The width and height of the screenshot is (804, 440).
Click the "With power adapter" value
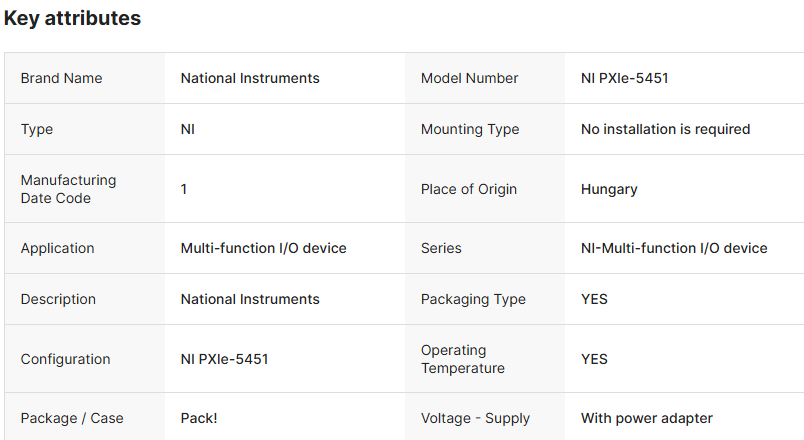[647, 418]
